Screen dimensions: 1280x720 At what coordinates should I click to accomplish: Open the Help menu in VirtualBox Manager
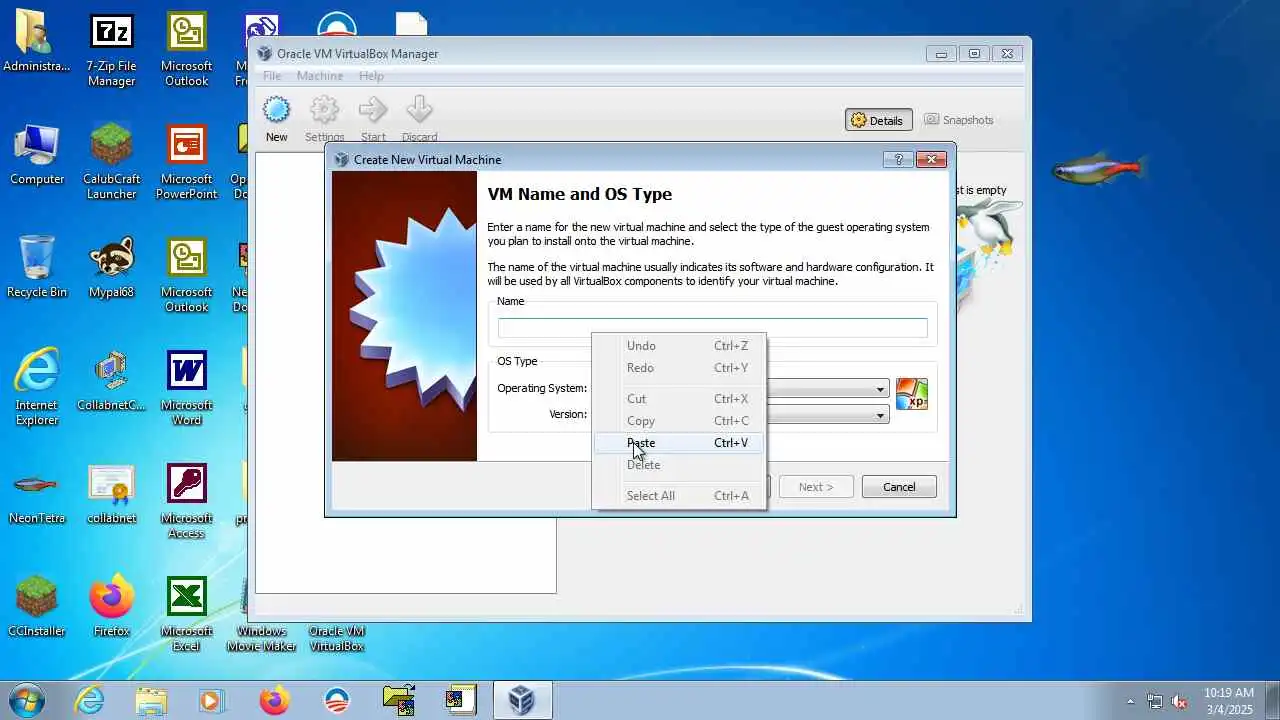pos(371,76)
